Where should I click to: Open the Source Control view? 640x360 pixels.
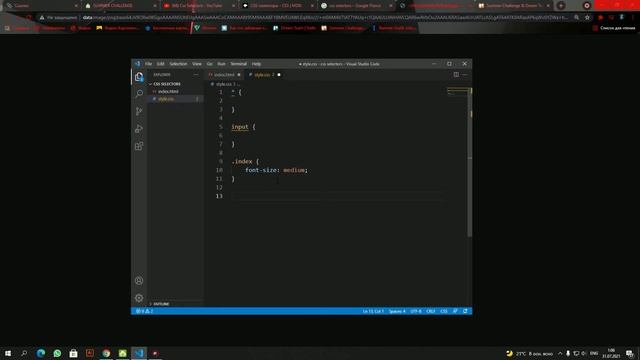(x=139, y=111)
